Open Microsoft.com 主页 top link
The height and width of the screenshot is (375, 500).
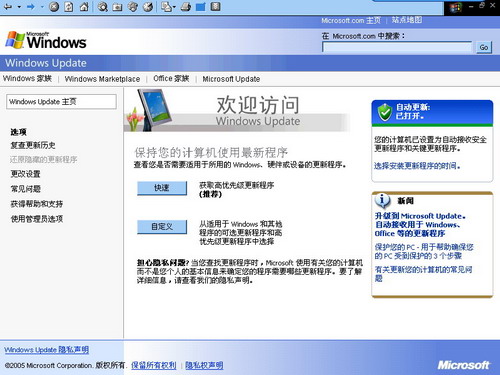click(351, 21)
